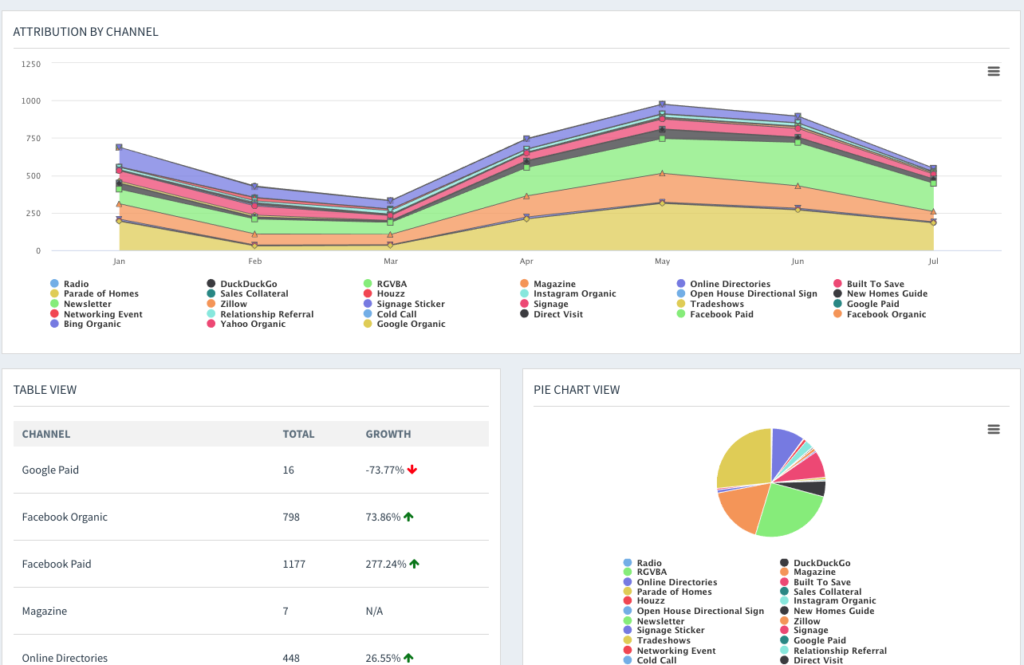Open the attribution chart hamburger menu
The width and height of the screenshot is (1024, 665).
click(x=993, y=71)
